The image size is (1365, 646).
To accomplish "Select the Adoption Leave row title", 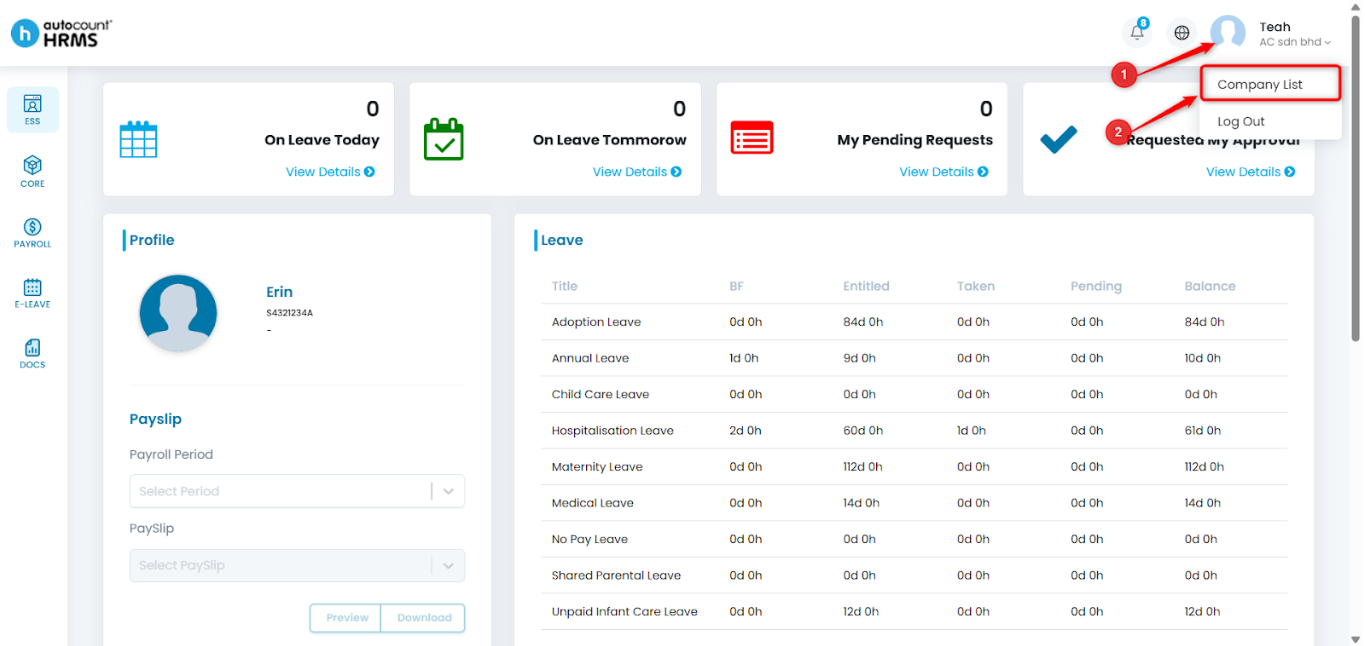I will 596,322.
